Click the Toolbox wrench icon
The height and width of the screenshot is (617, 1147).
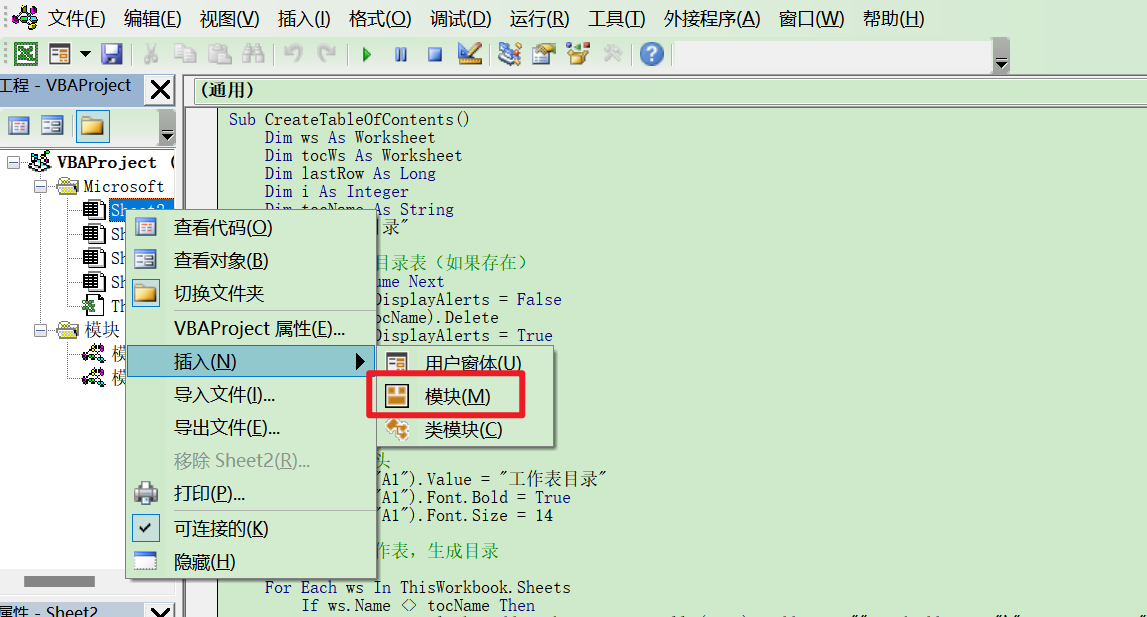coord(612,54)
